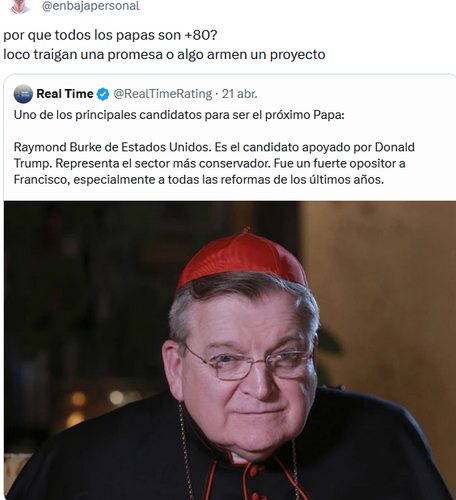
Task: Click the blank line inside quoted tweet card
Action: [x=230, y=131]
